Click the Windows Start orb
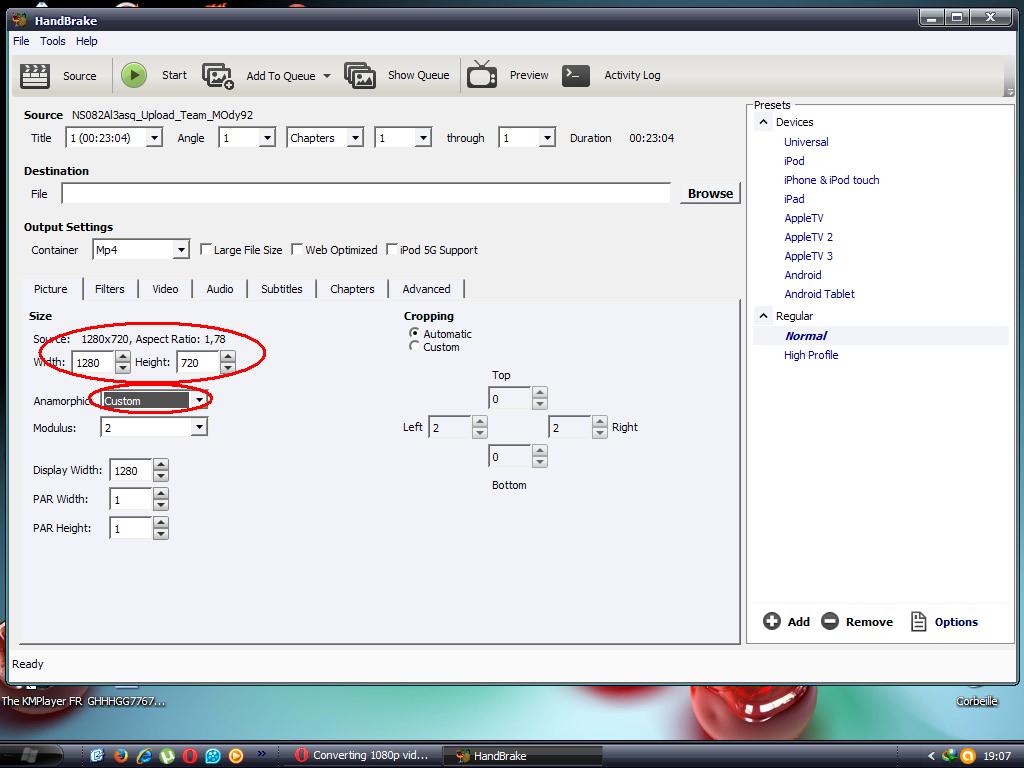 [28, 756]
